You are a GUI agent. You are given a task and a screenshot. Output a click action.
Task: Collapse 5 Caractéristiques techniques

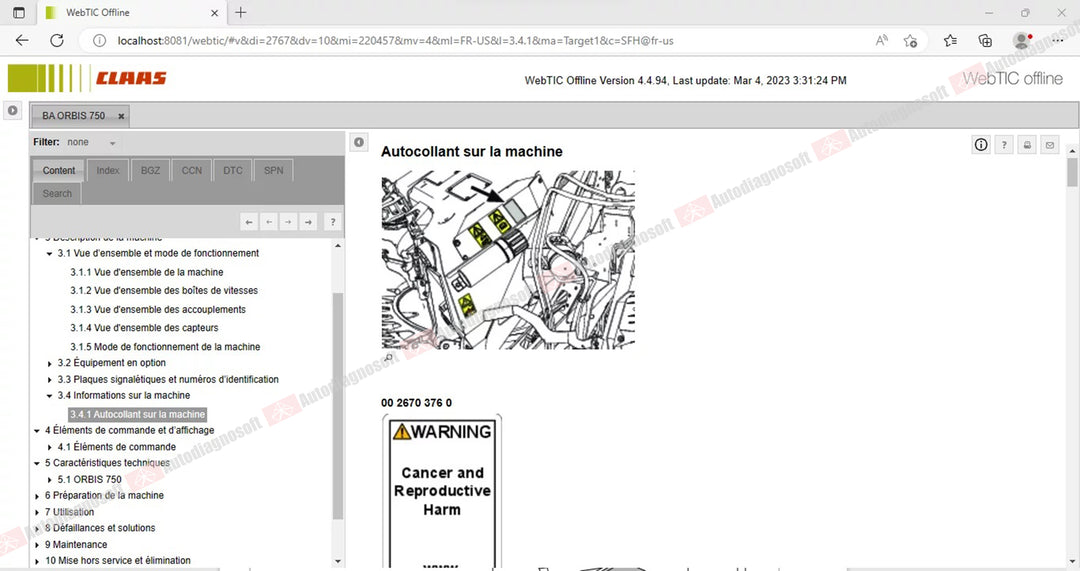pyautogui.click(x=37, y=463)
